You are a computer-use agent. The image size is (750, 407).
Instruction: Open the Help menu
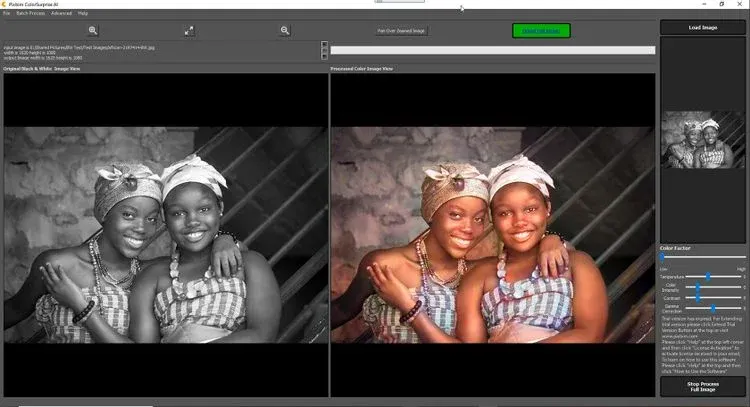[83, 13]
